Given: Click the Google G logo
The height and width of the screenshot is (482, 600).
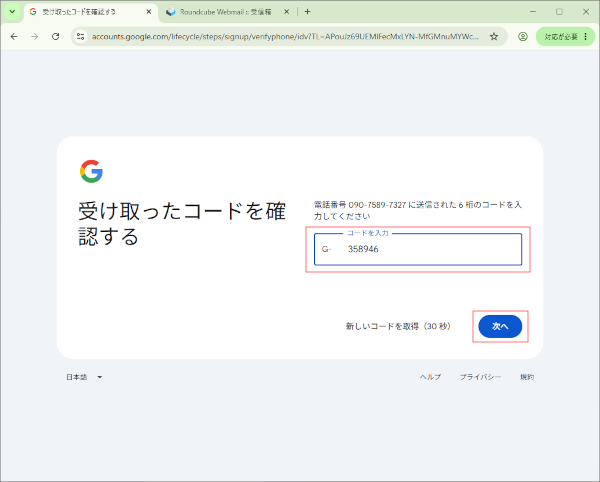Looking at the screenshot, I should click(91, 171).
